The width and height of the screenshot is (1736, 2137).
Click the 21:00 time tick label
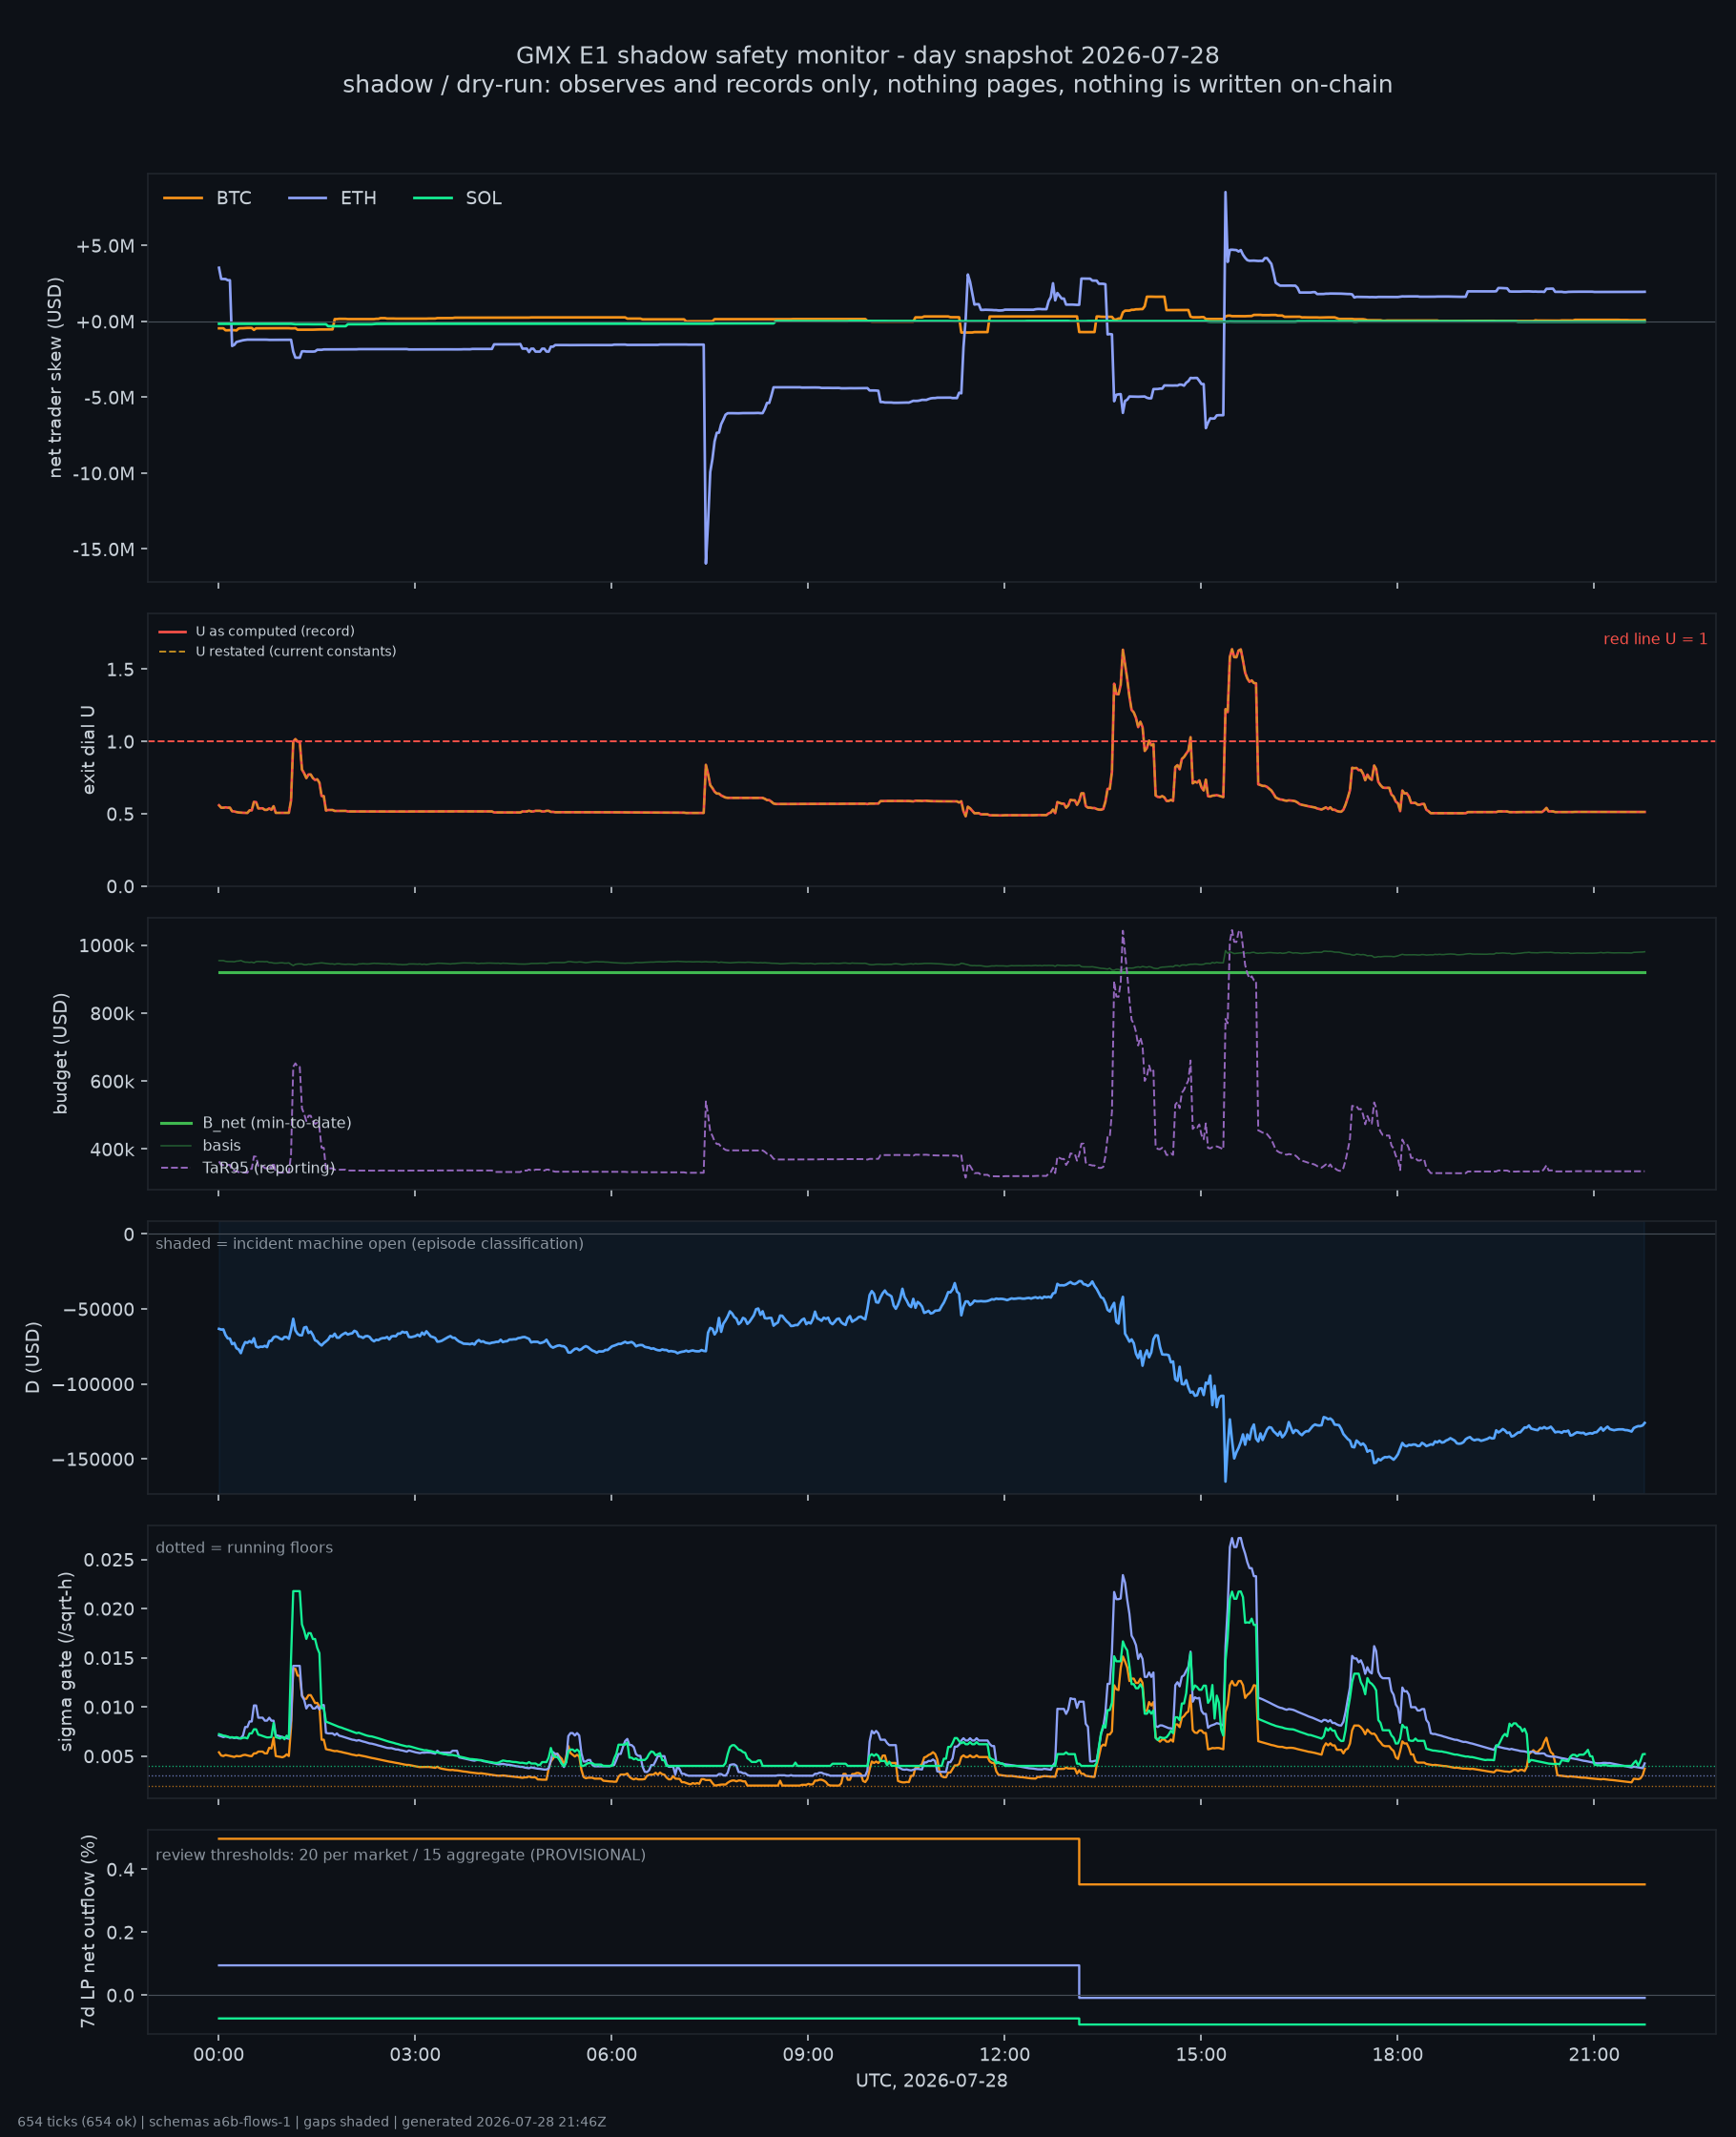(1594, 2055)
